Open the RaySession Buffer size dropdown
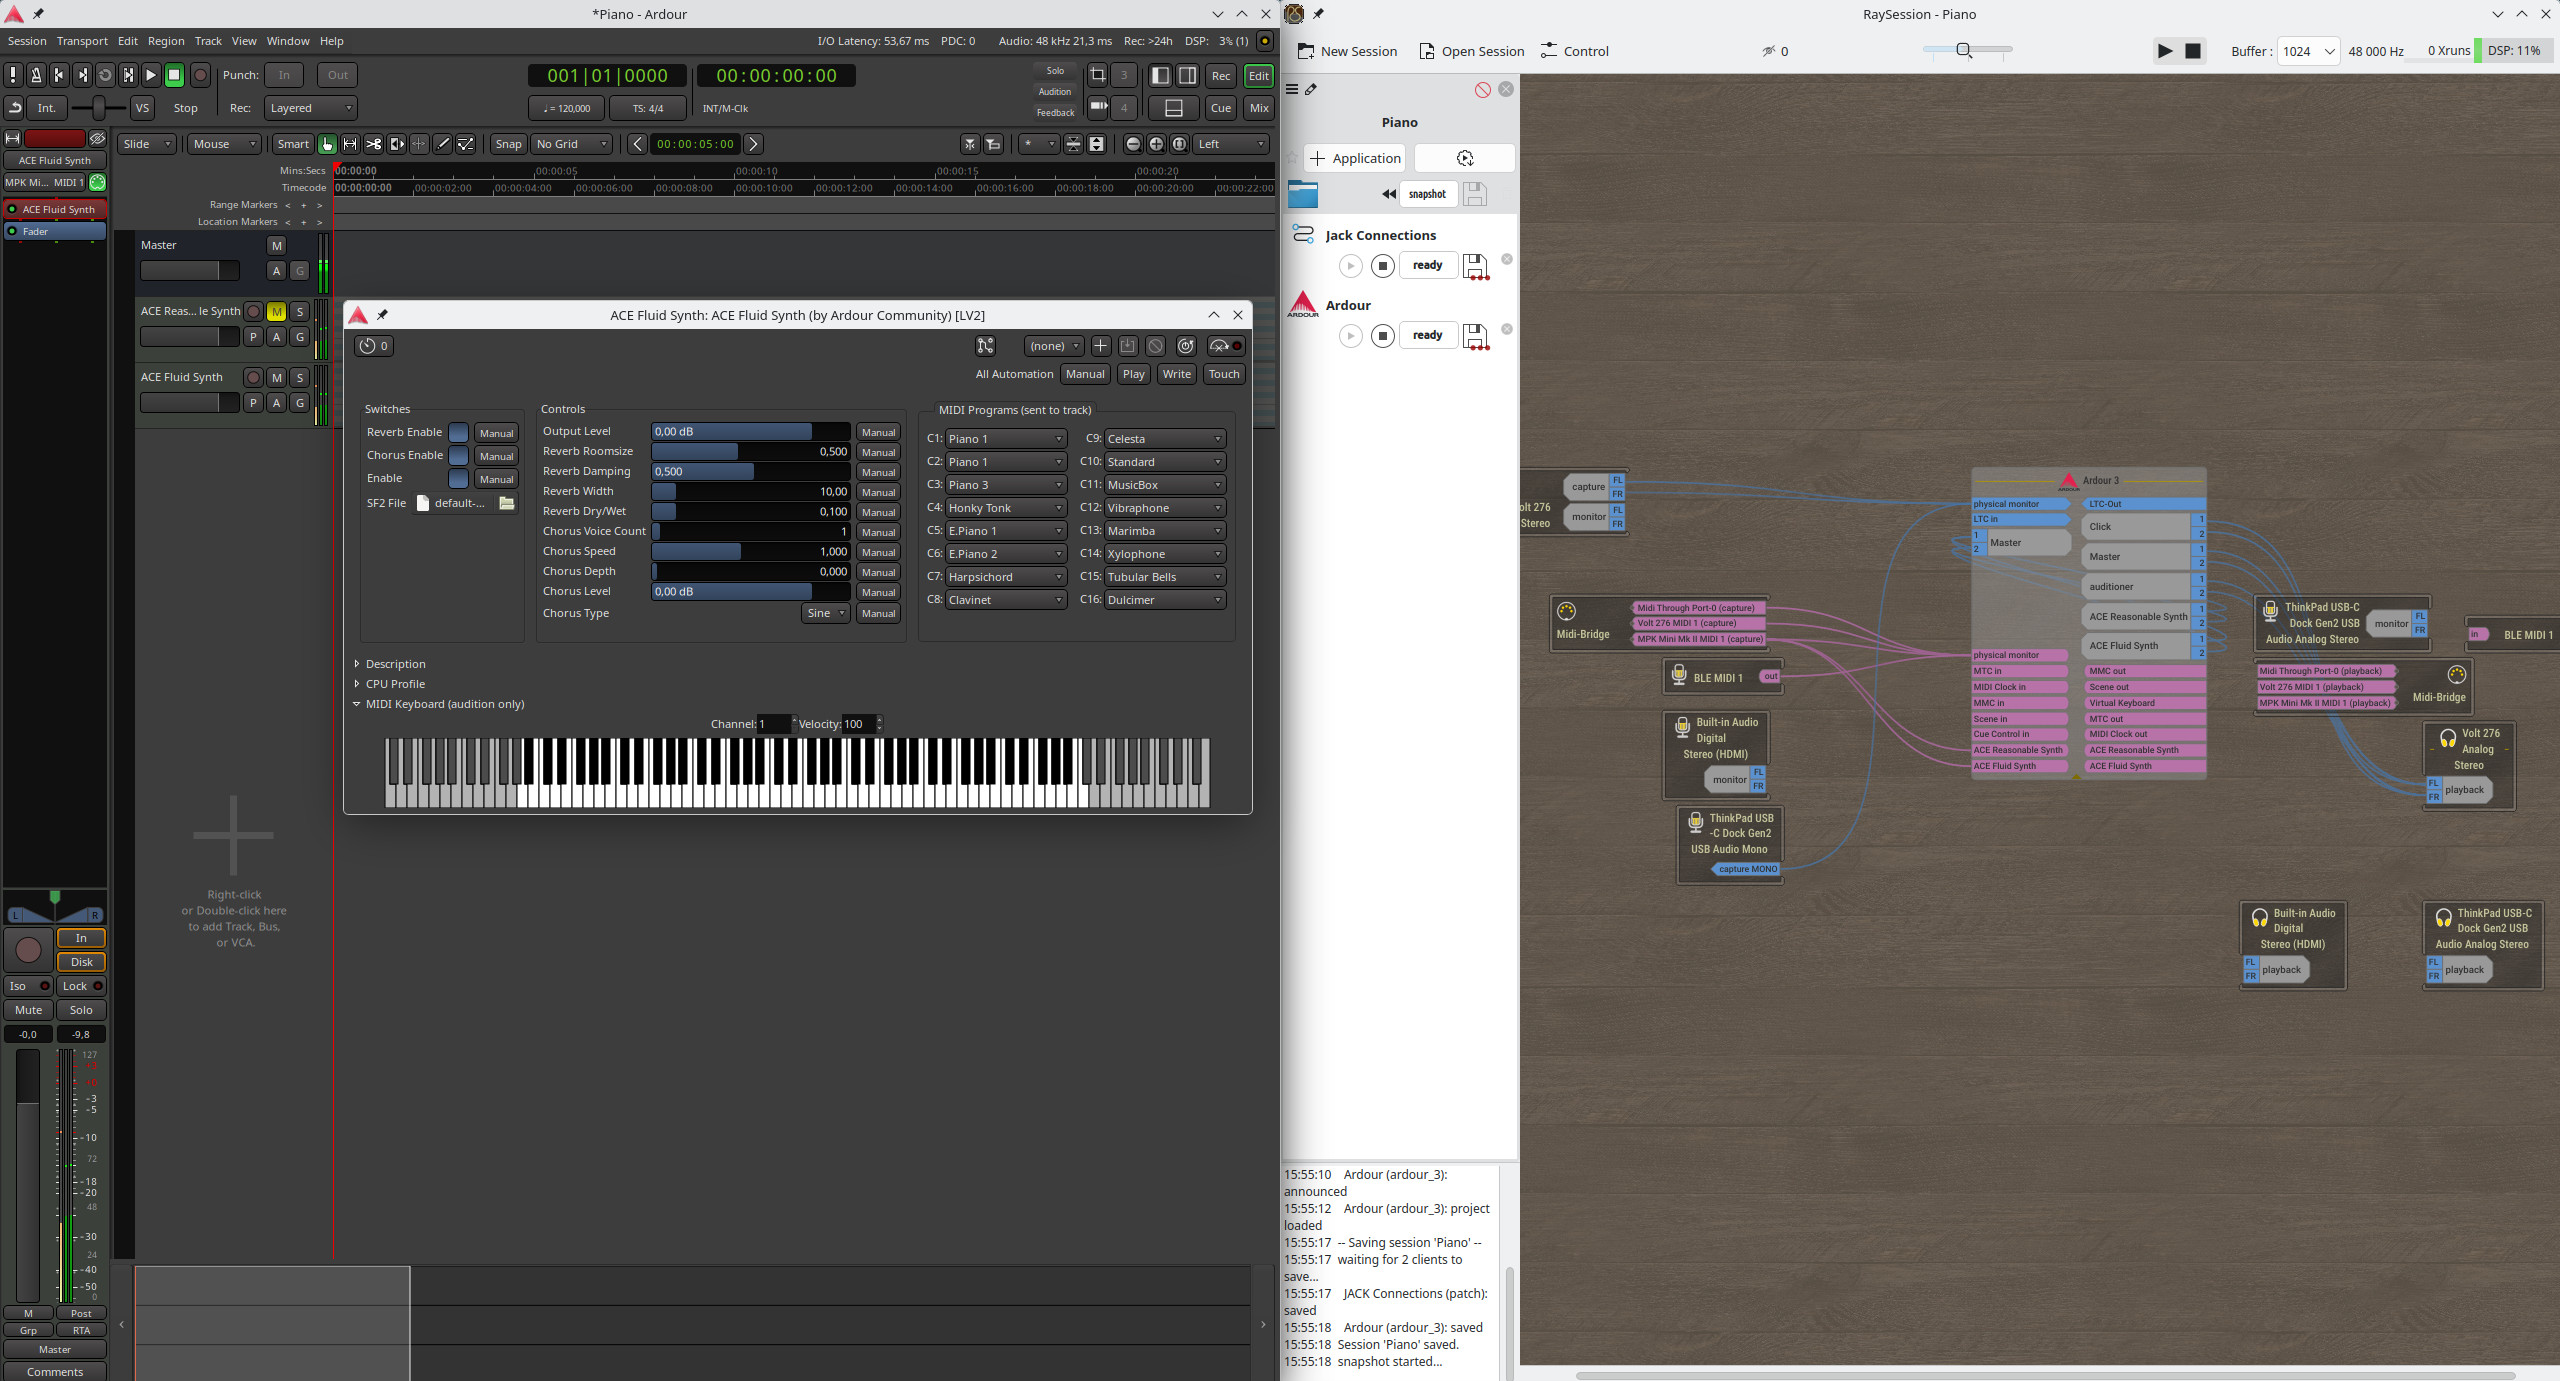This screenshot has height=1381, width=2560. (x=2308, y=51)
